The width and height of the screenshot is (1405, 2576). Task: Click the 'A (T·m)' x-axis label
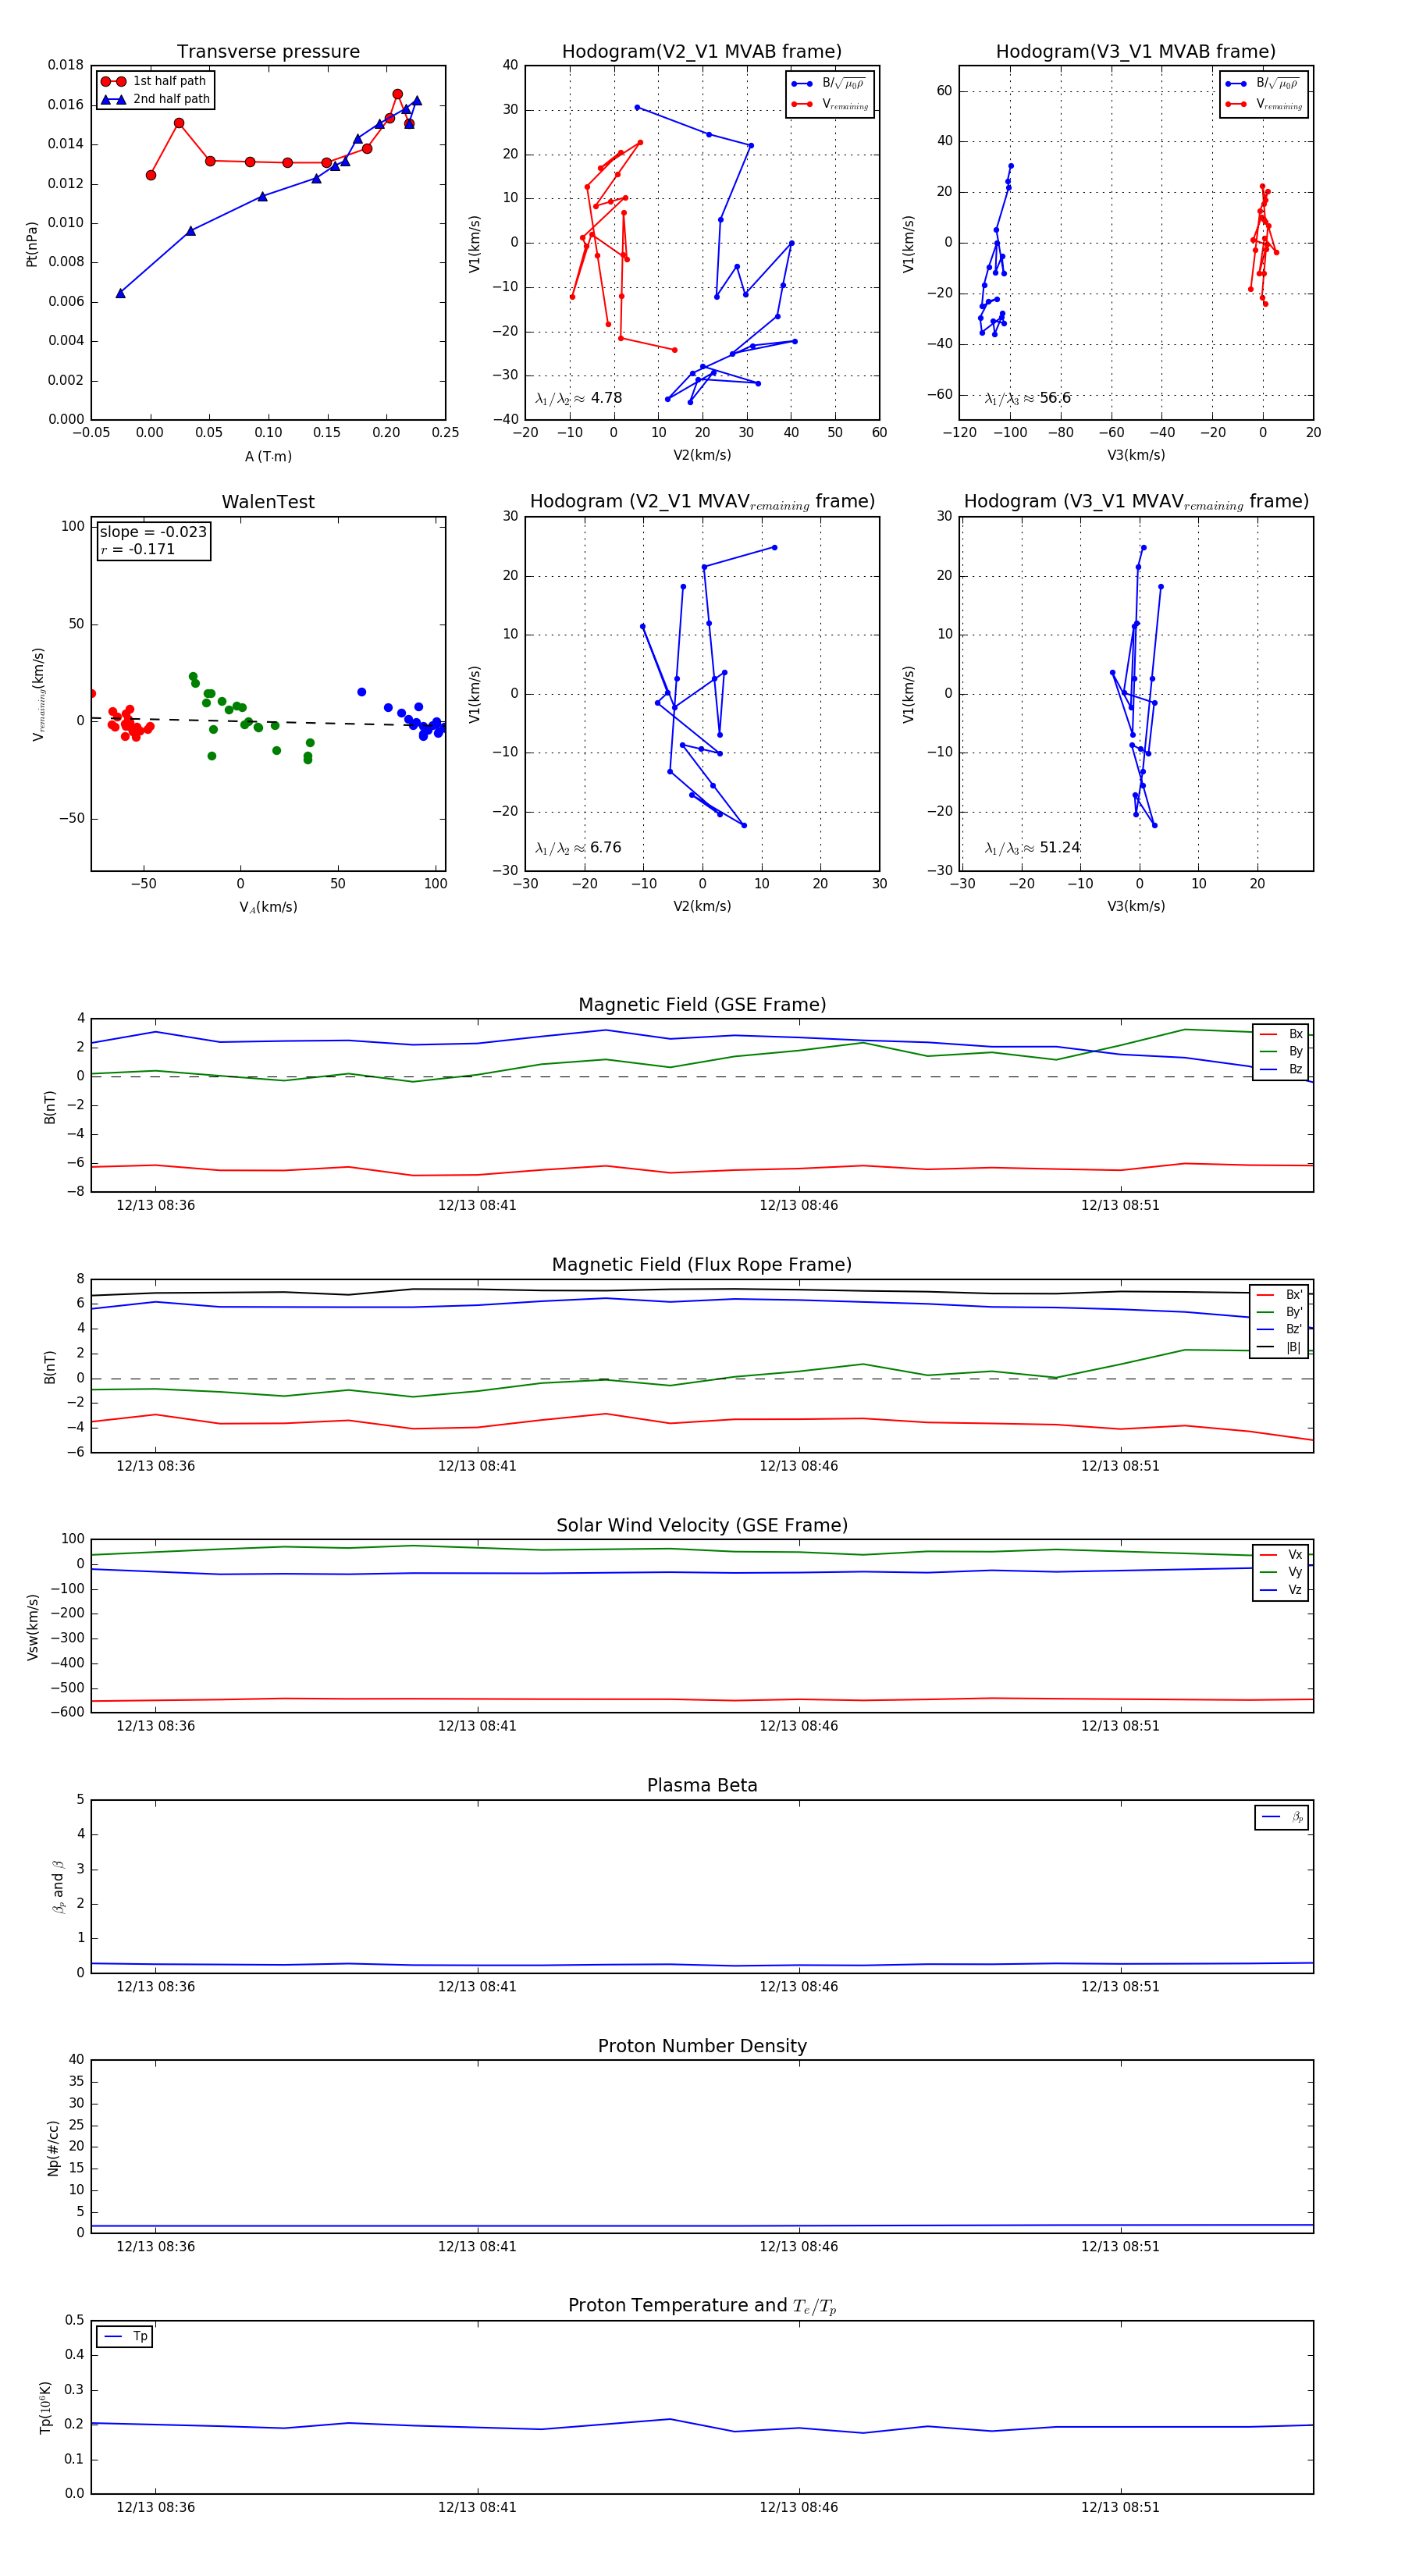pyautogui.click(x=268, y=456)
